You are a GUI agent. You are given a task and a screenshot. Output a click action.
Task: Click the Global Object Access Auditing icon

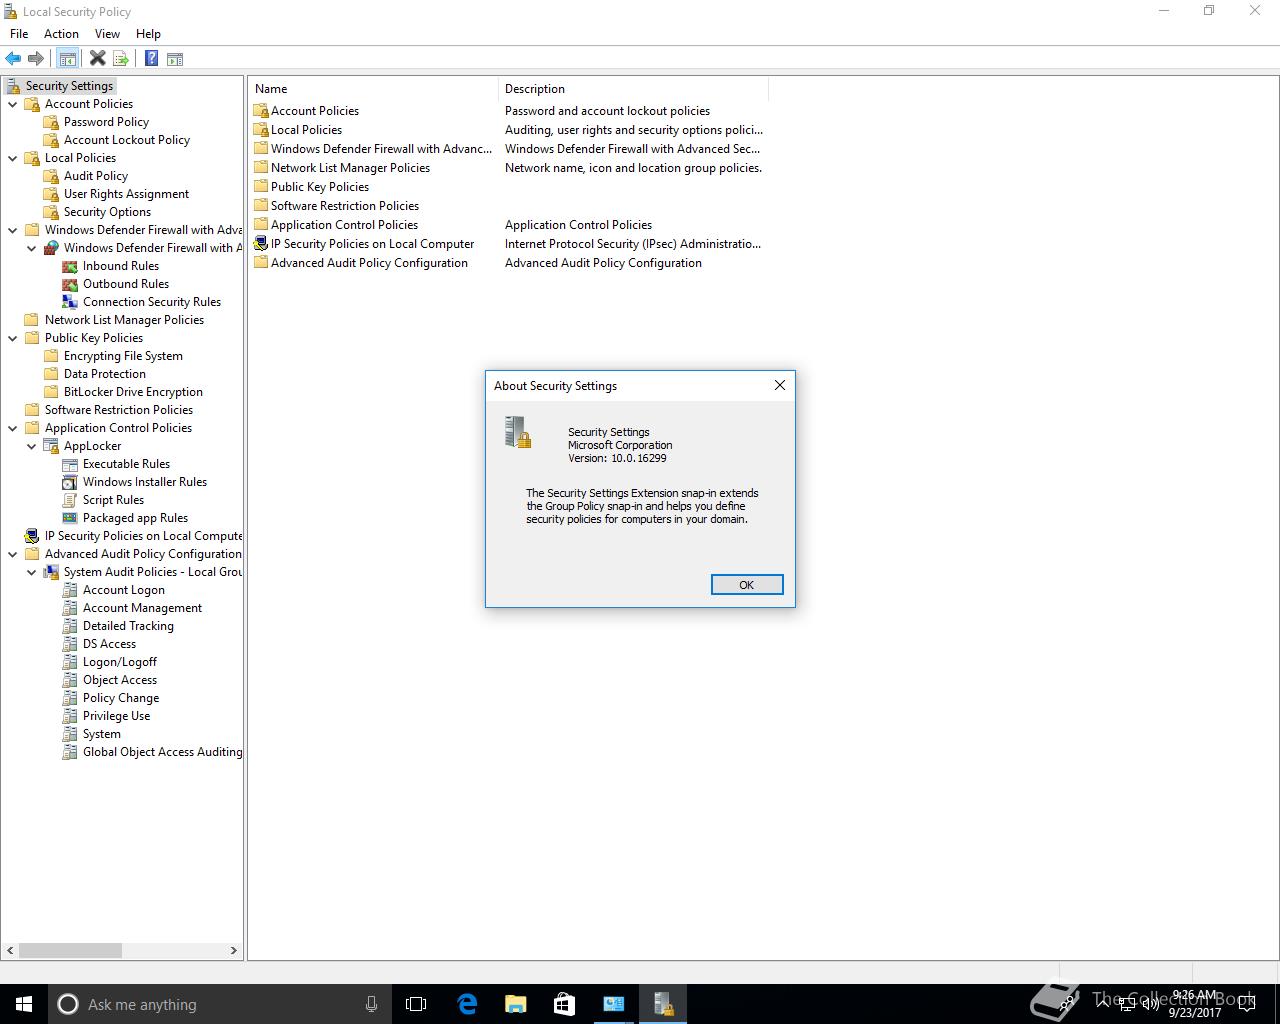pos(70,752)
